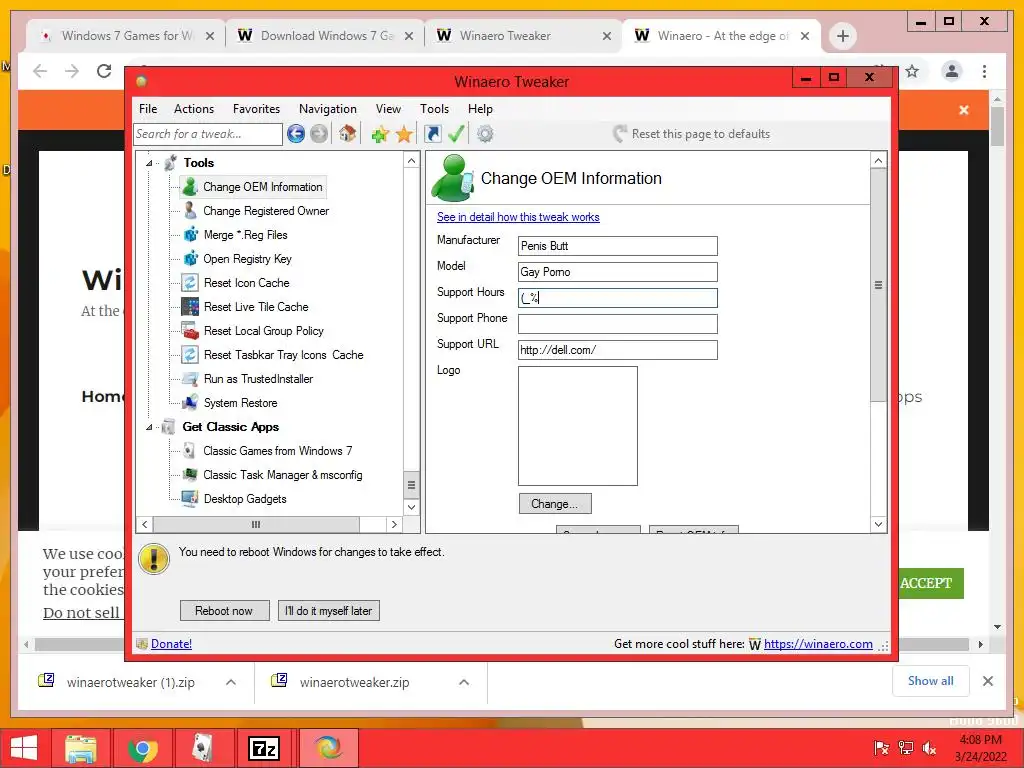Switch to the Winaero Tweaker browser tab
The height and width of the screenshot is (768, 1024).
pyautogui.click(x=524, y=36)
